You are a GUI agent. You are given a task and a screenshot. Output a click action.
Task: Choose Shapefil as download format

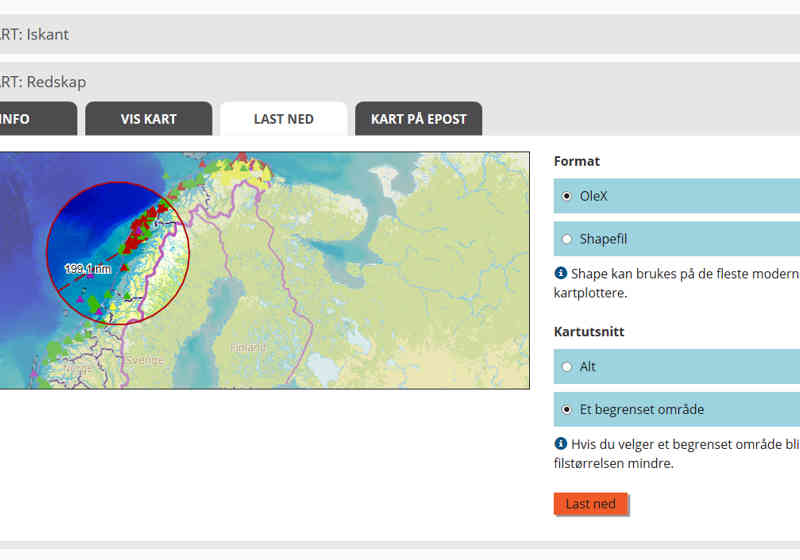(x=568, y=239)
